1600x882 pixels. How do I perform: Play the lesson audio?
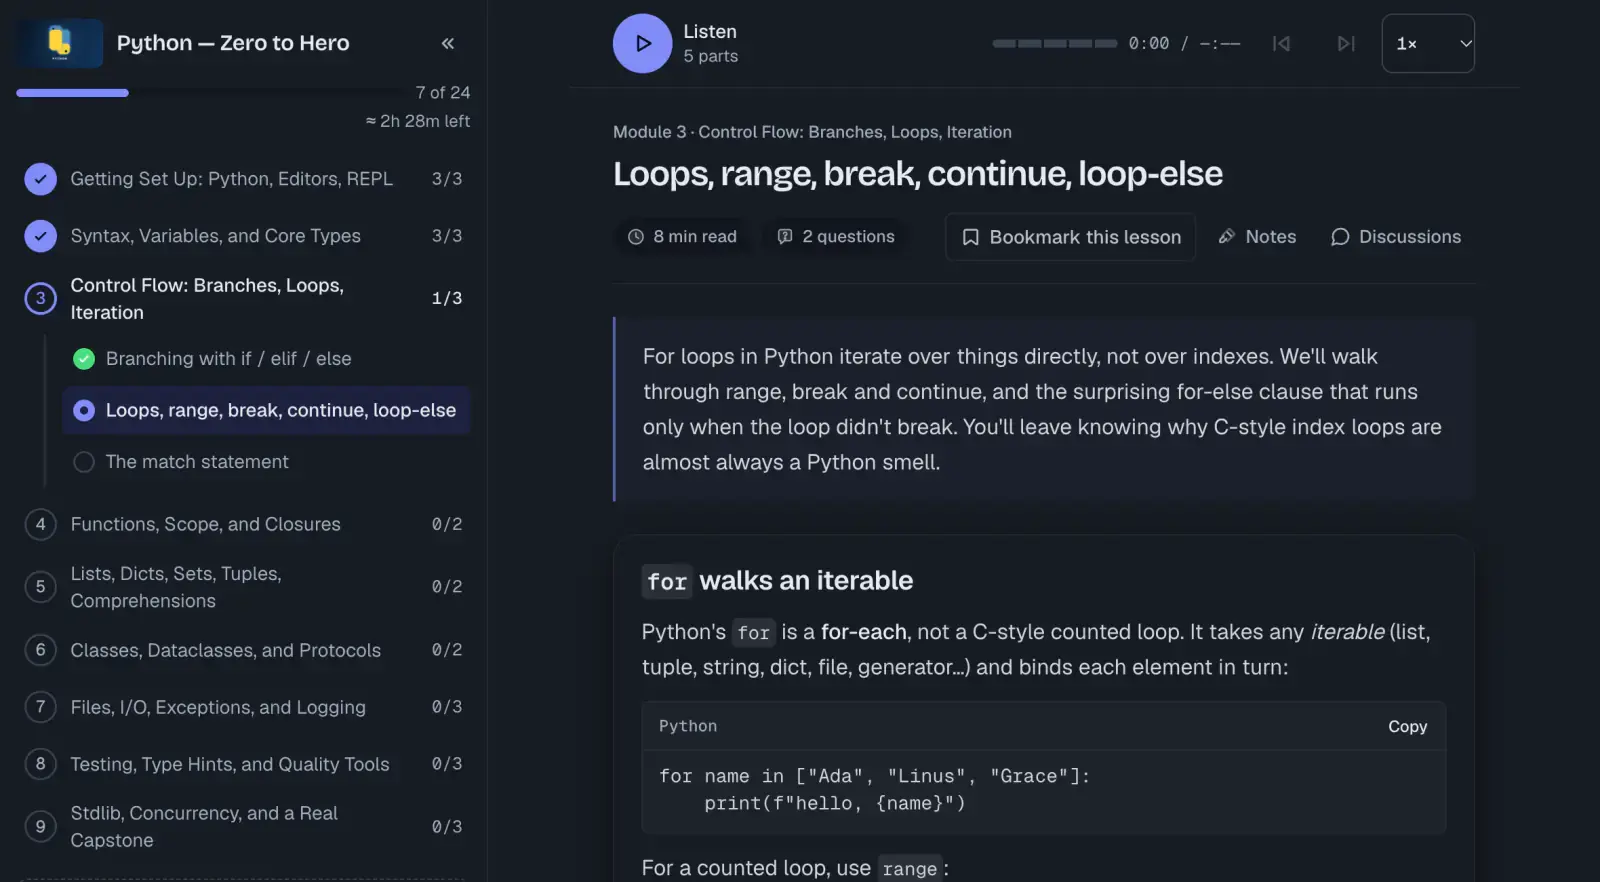(x=642, y=43)
